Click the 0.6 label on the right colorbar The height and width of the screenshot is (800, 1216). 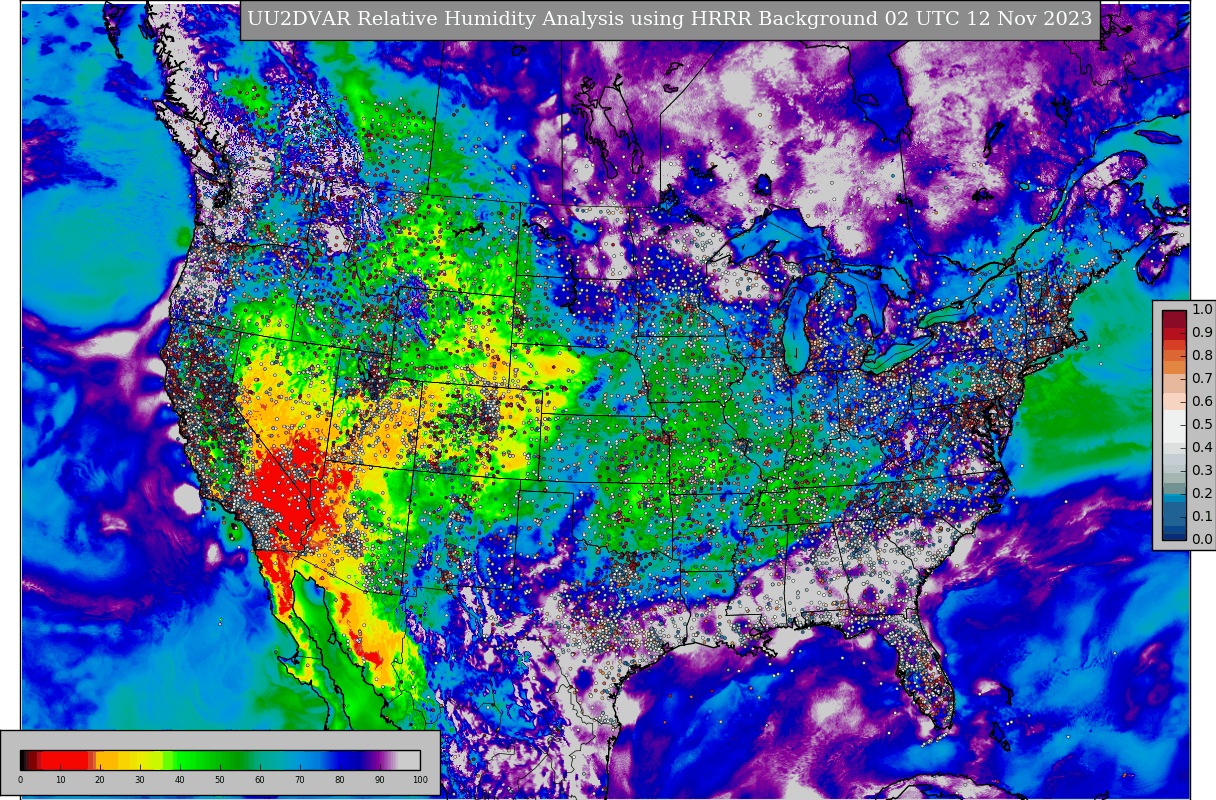coord(1202,402)
